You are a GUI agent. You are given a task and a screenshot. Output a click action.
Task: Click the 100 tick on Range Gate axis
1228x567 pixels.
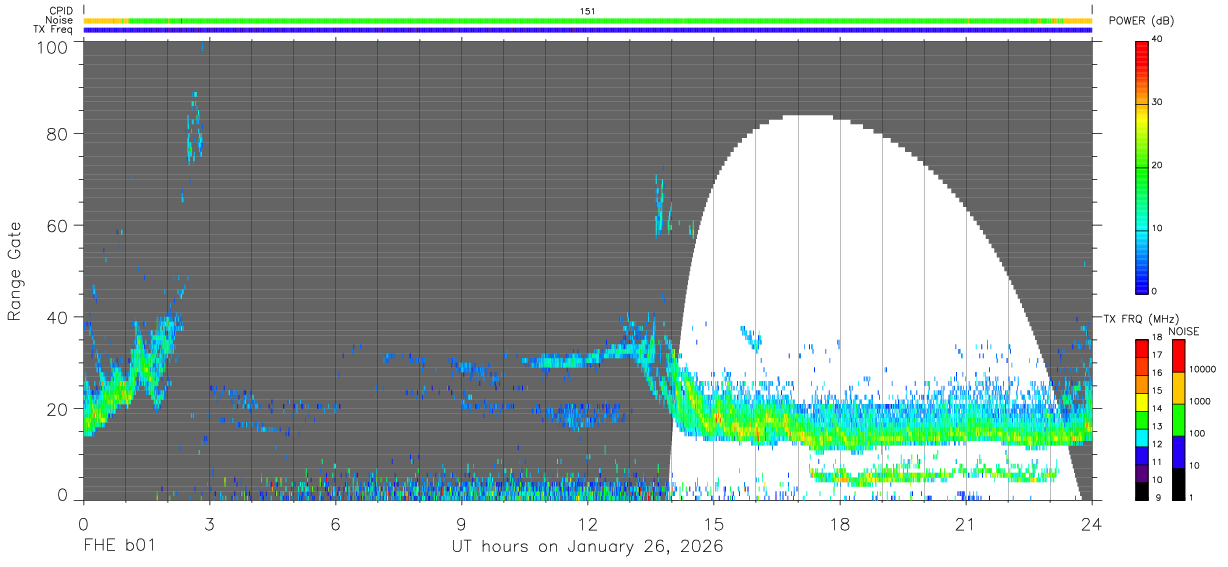(52, 46)
